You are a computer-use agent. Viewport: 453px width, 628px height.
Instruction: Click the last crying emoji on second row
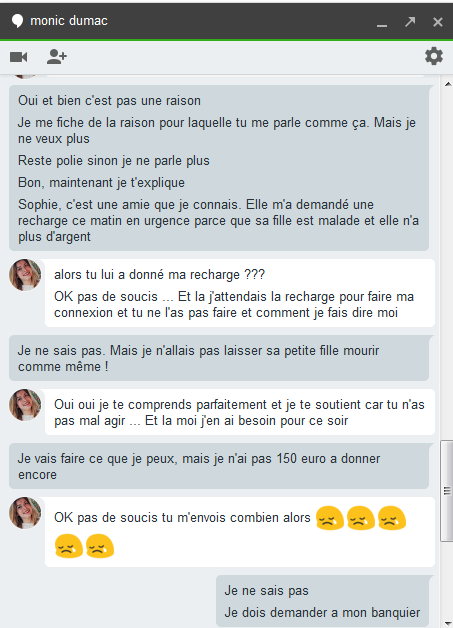(x=100, y=545)
